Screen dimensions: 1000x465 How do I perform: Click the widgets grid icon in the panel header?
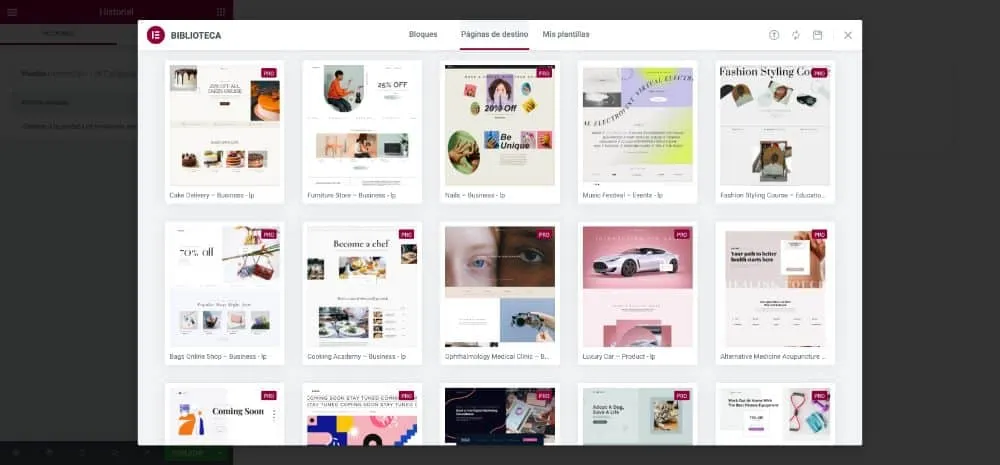tap(221, 11)
